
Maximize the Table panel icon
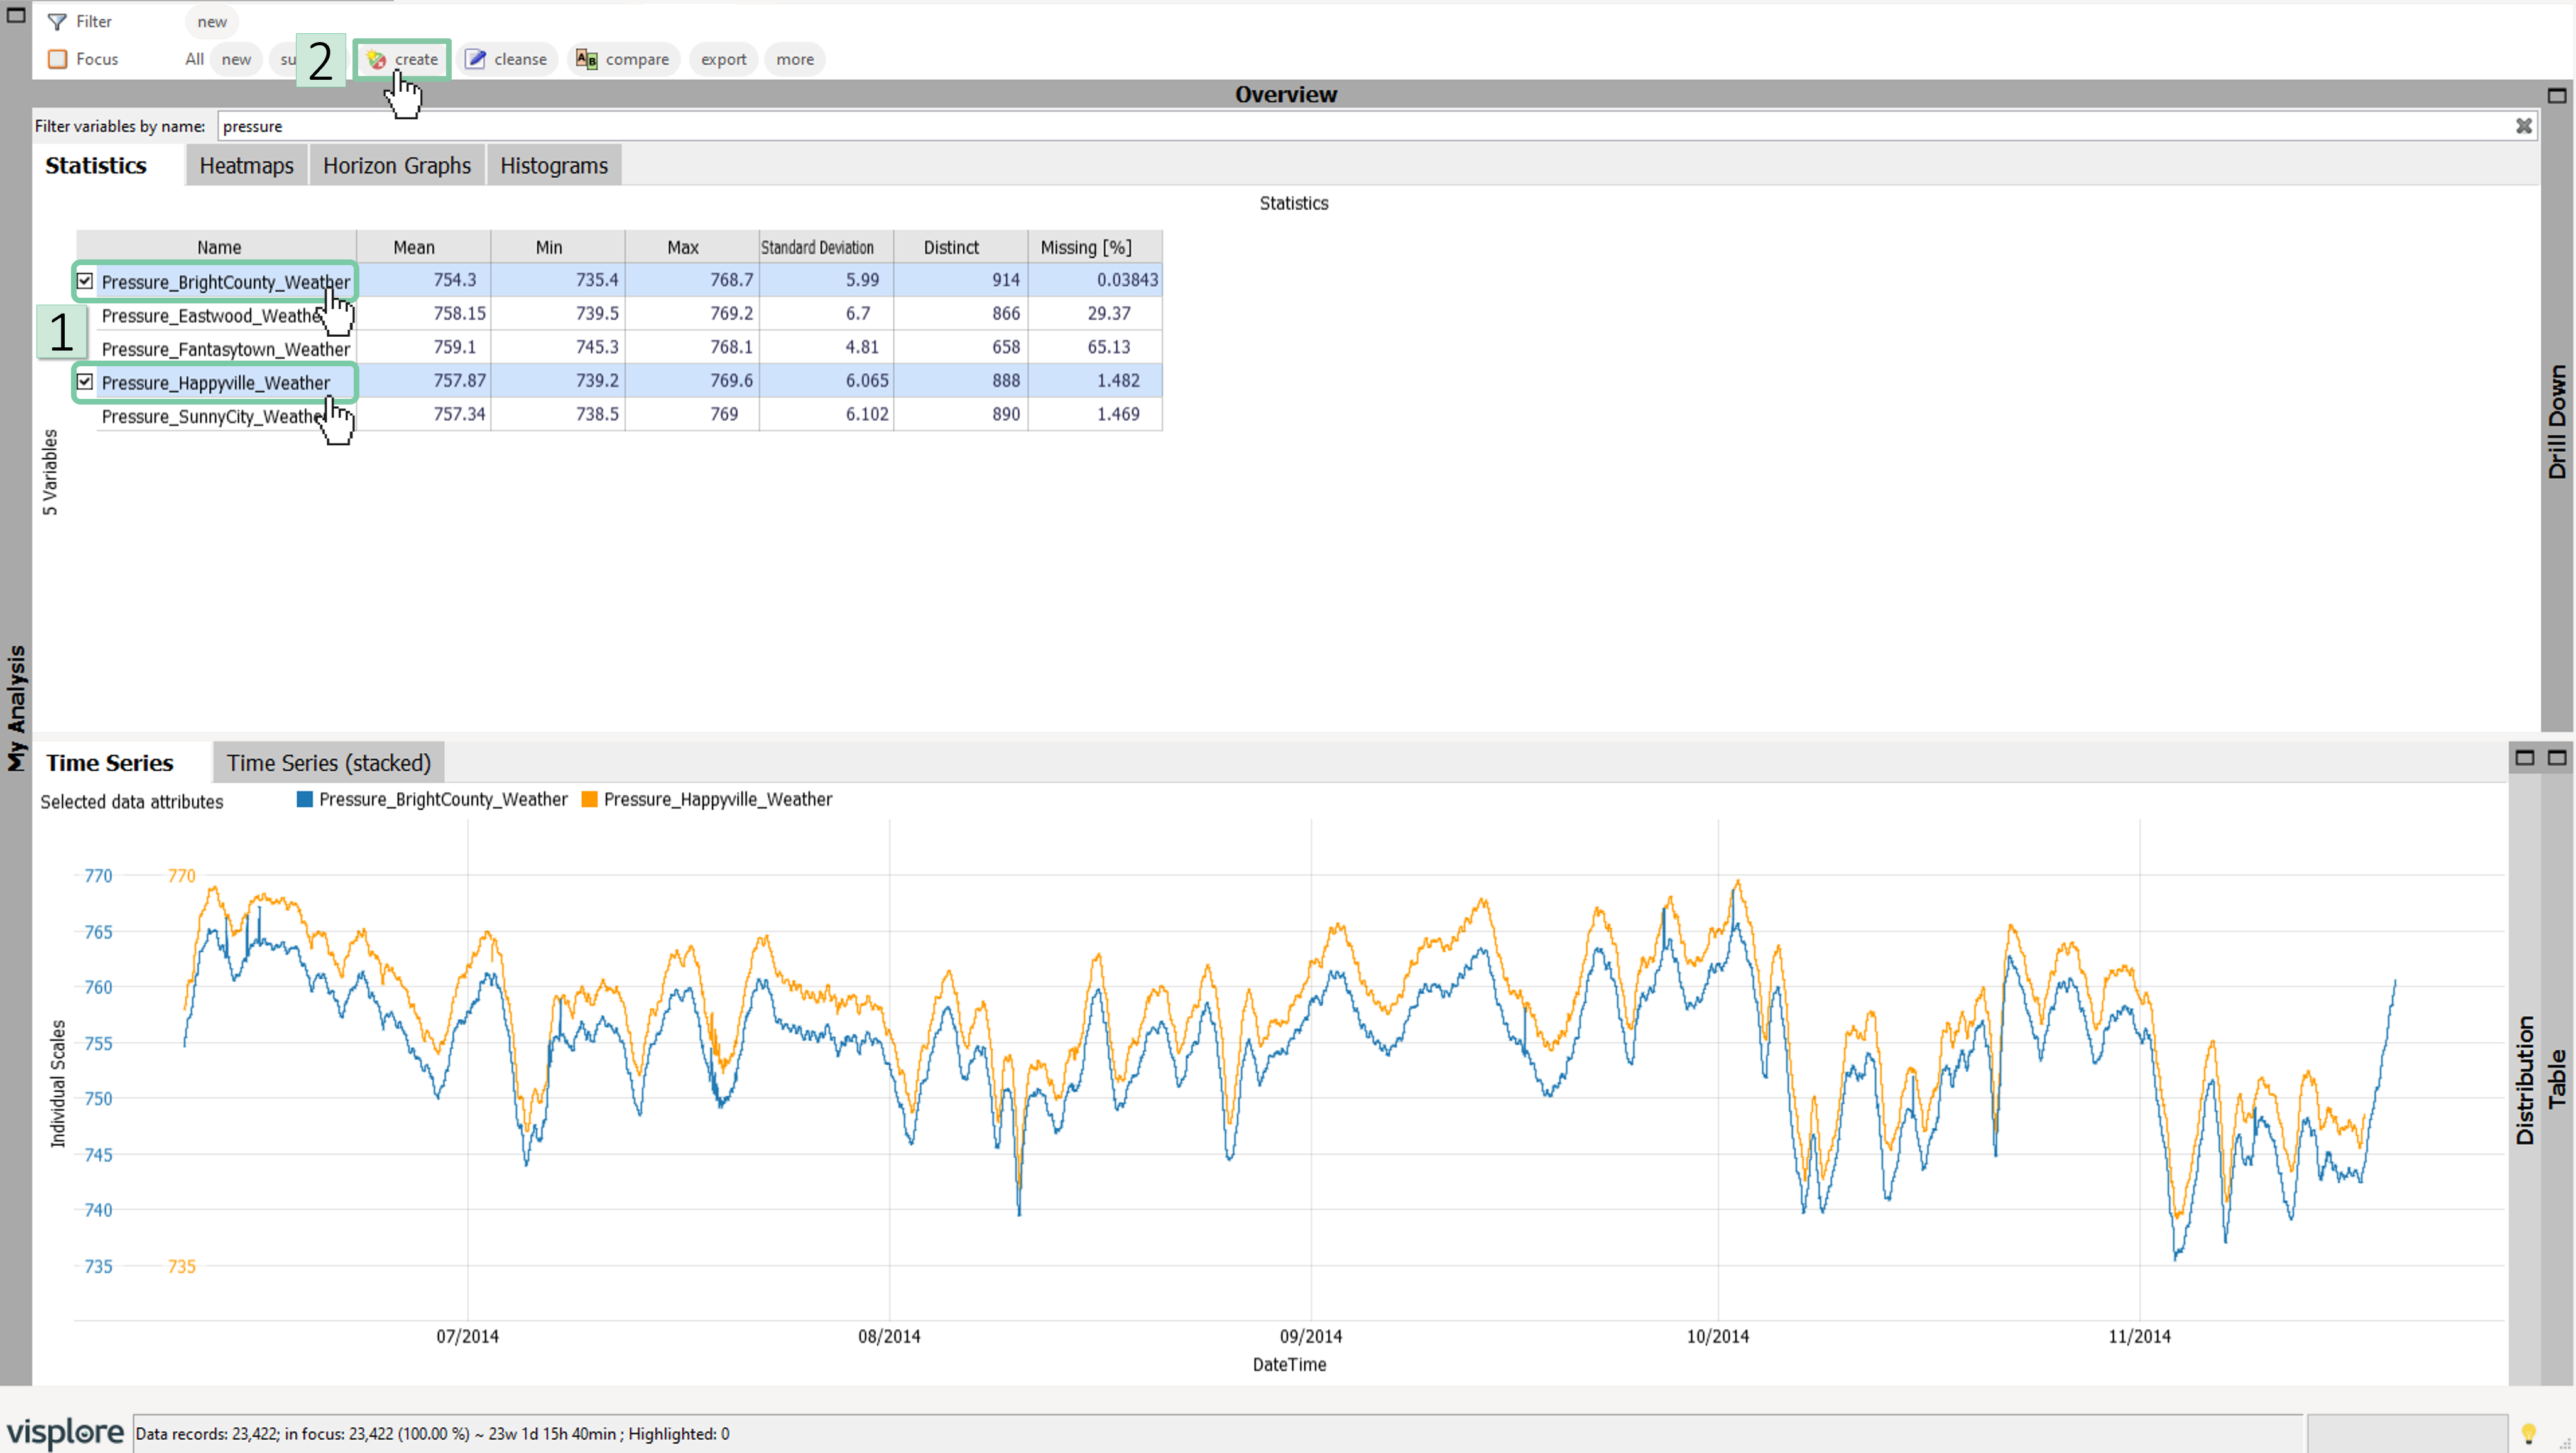point(2557,758)
